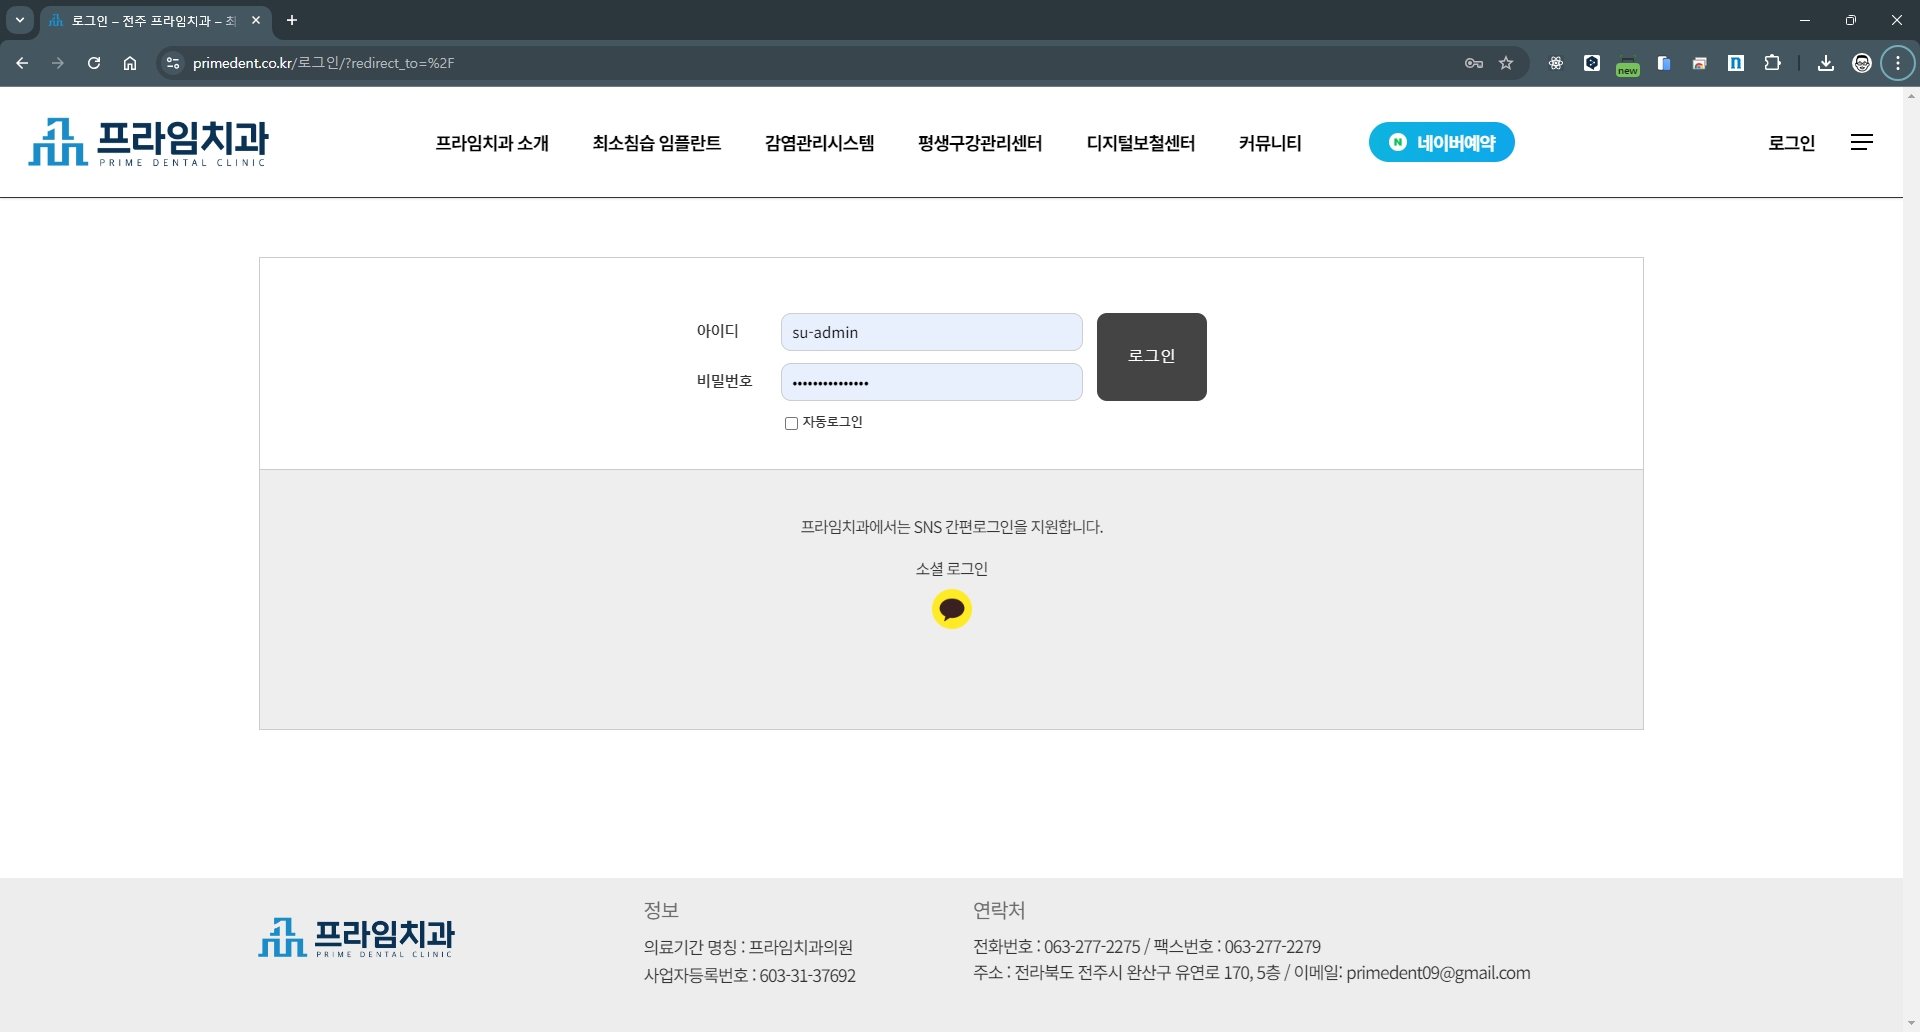The image size is (1920, 1032).
Task: Open the Downloads icon in the toolbar
Action: coord(1825,63)
